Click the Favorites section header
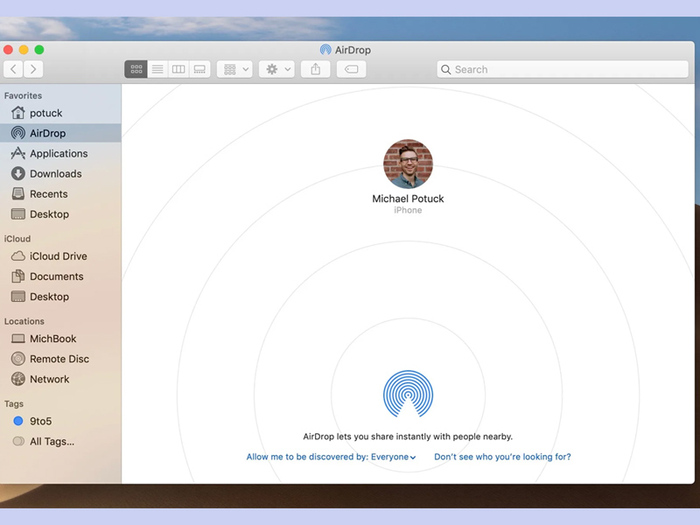 click(x=23, y=96)
